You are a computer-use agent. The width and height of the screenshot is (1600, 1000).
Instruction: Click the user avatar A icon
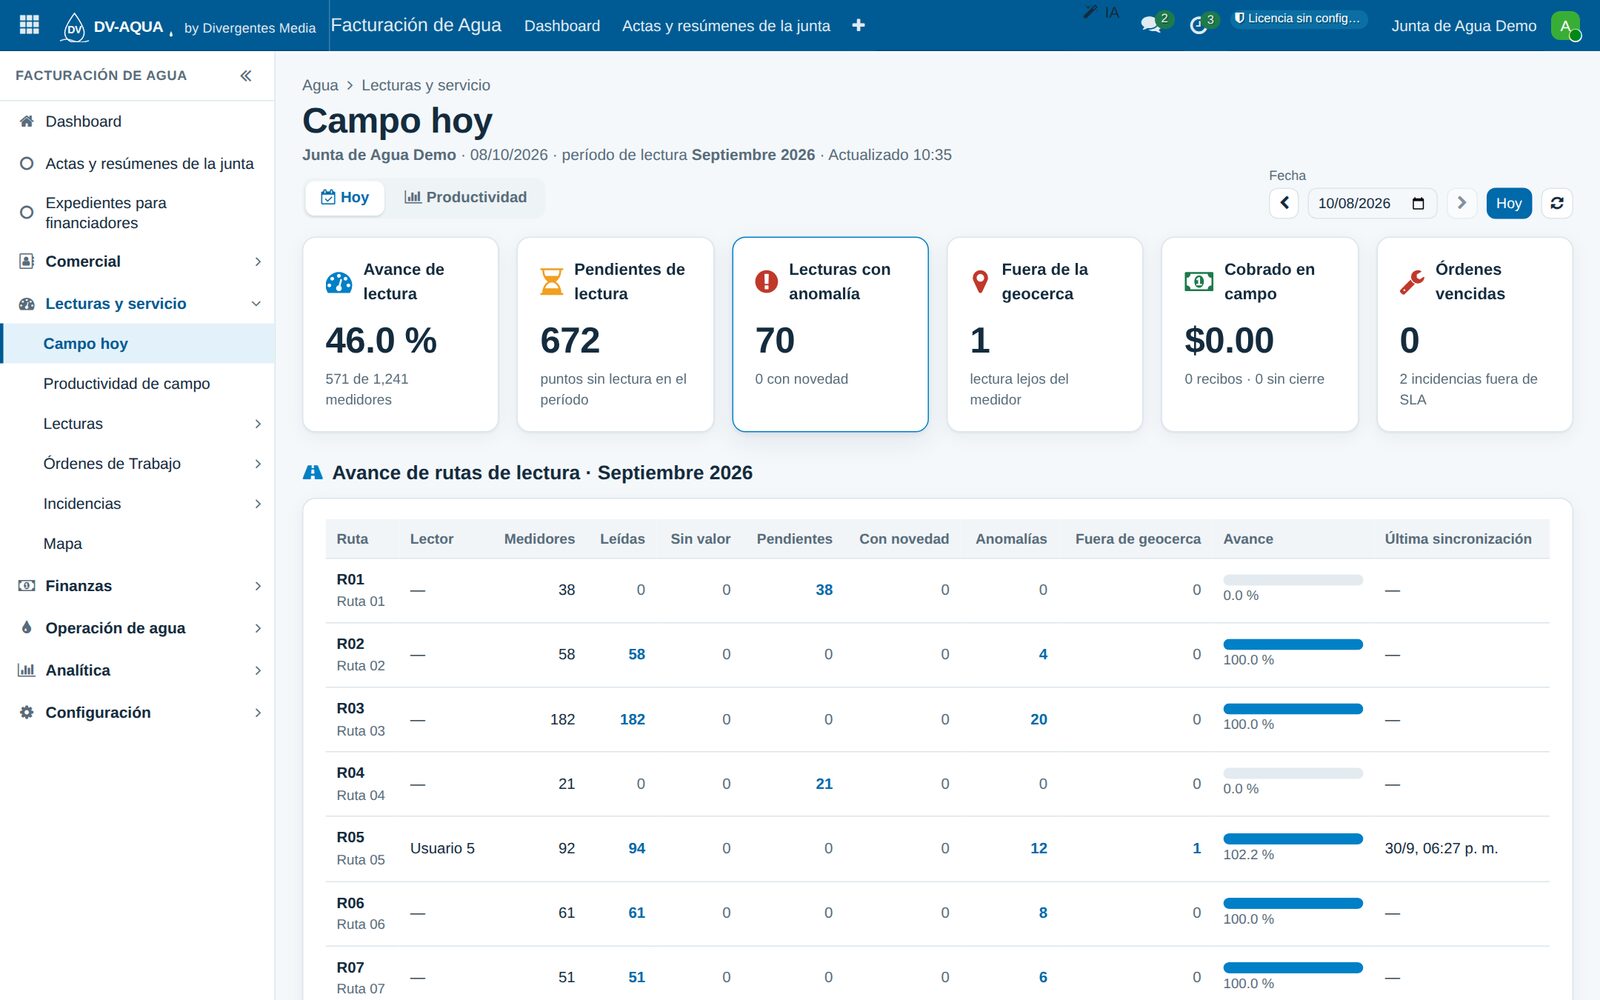1566,26
